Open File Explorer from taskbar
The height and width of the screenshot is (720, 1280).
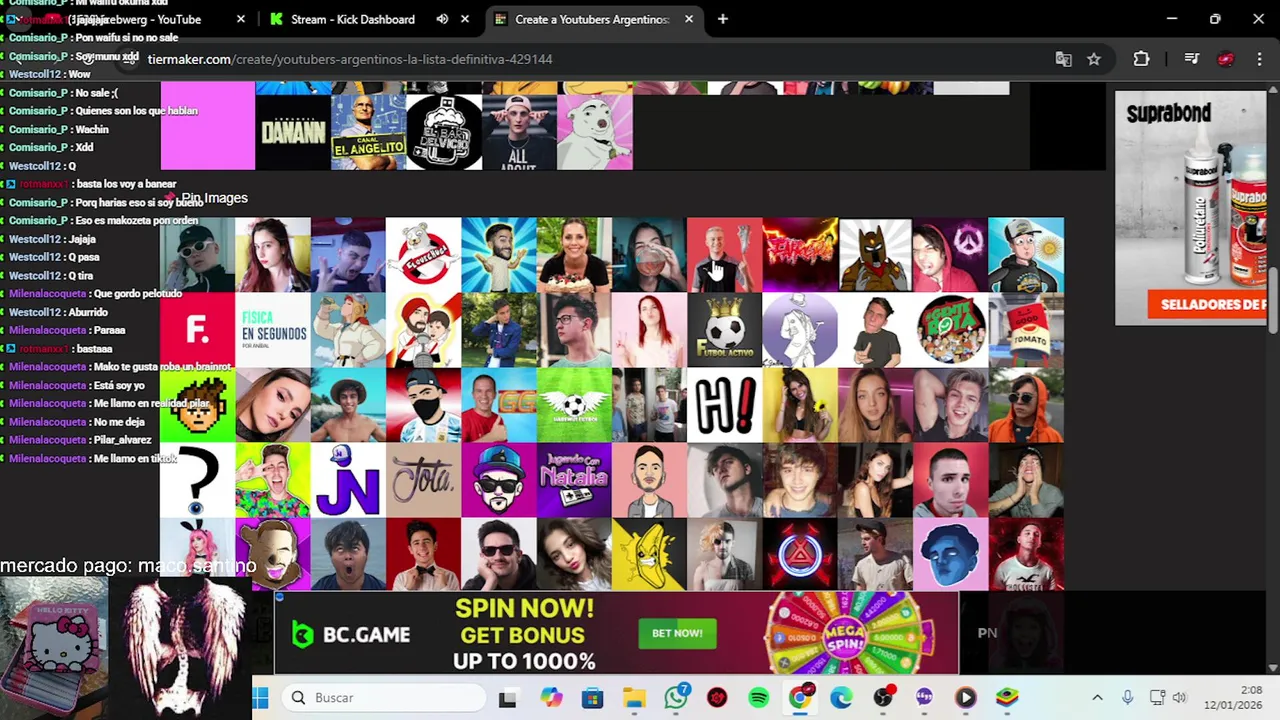634,698
